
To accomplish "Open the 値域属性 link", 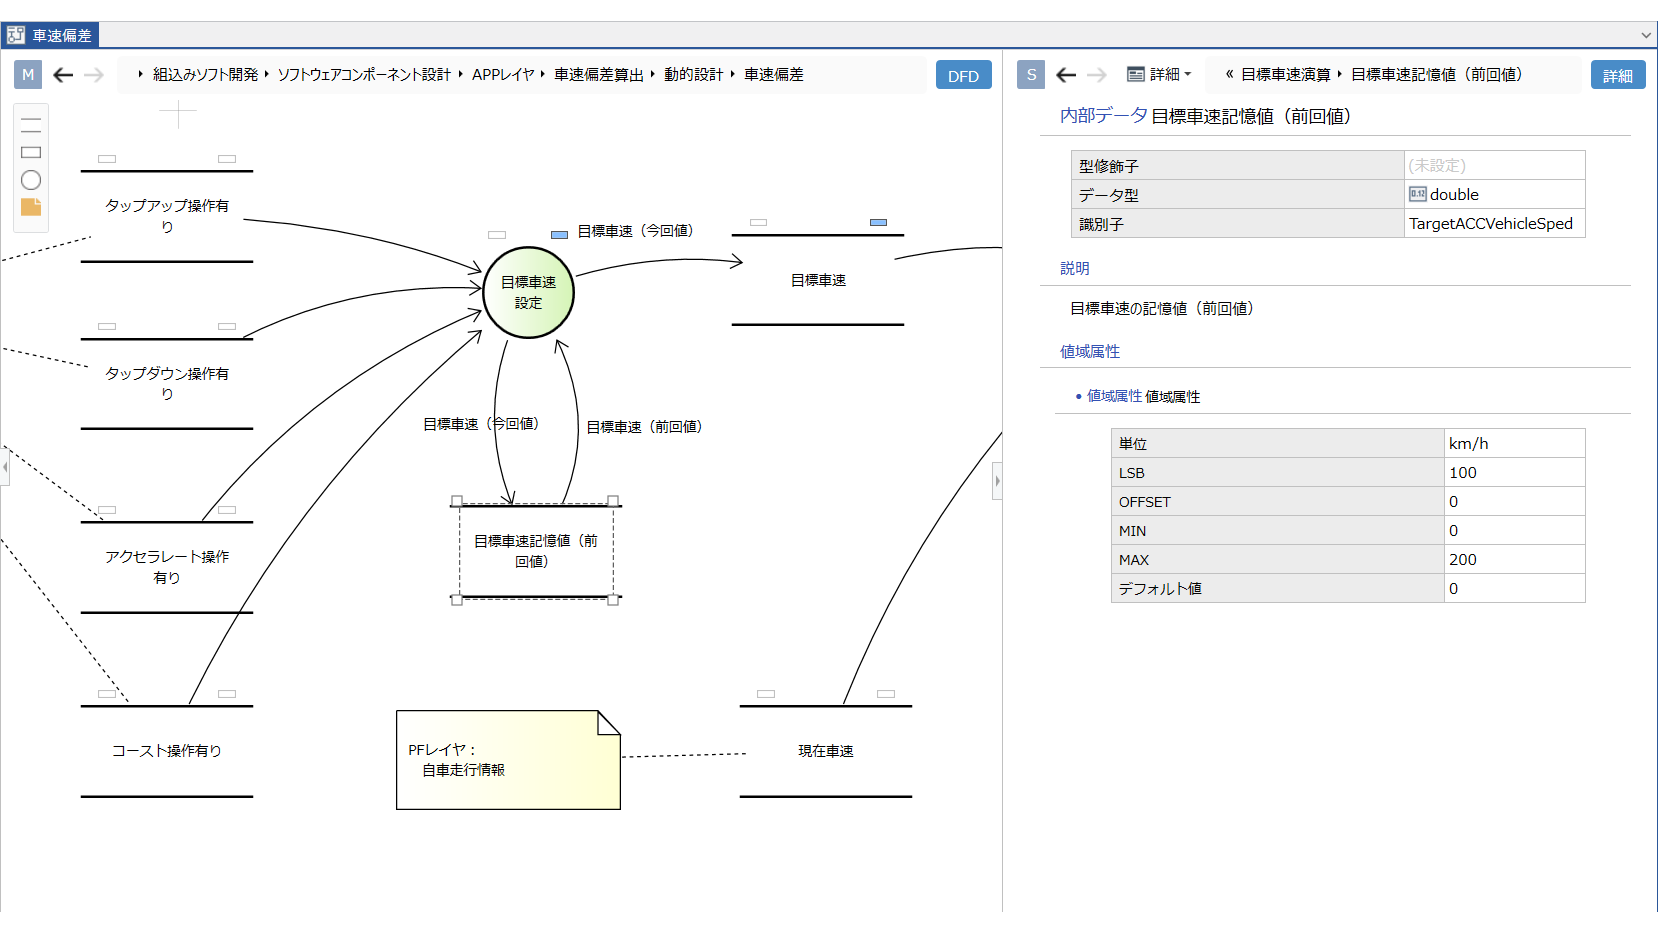I will [1114, 396].
